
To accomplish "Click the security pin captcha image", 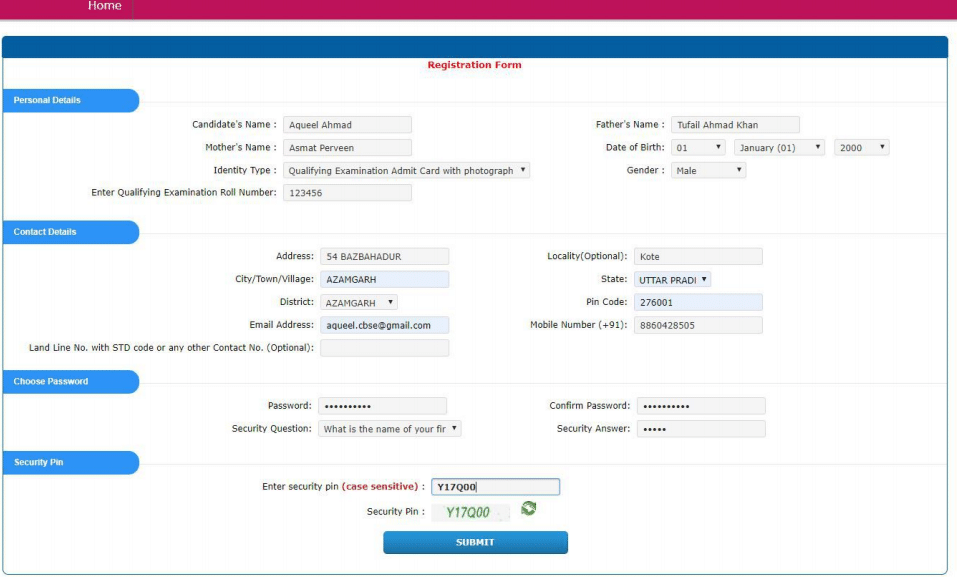I will (x=470, y=512).
